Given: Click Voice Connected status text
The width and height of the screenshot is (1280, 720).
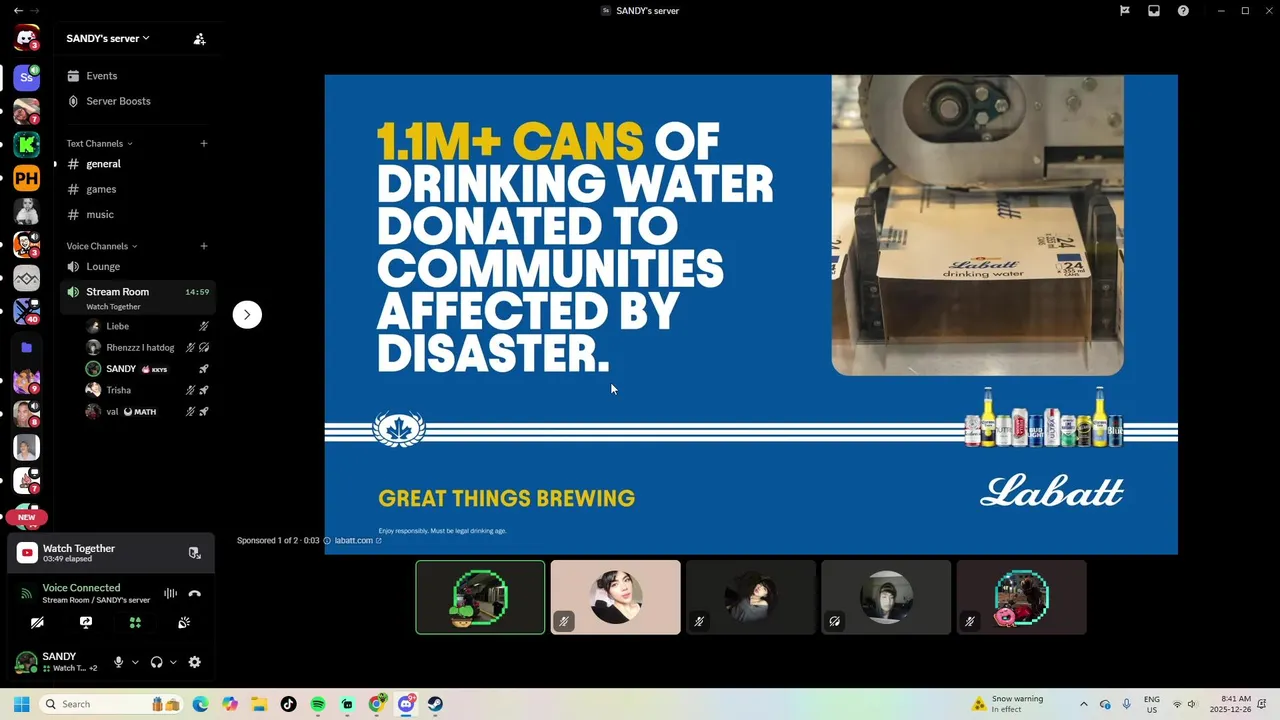Looking at the screenshot, I should (x=81, y=588).
